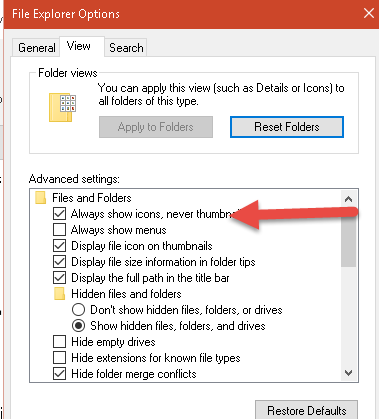This screenshot has width=379, height=419.
Task: Enable Always show menus checkbox
Action: click(x=59, y=230)
